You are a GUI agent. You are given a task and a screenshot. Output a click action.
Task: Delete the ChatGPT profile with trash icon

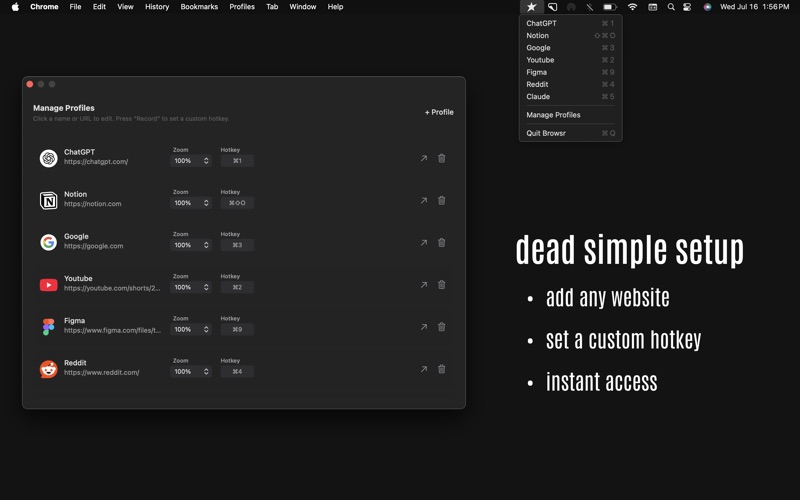442,159
